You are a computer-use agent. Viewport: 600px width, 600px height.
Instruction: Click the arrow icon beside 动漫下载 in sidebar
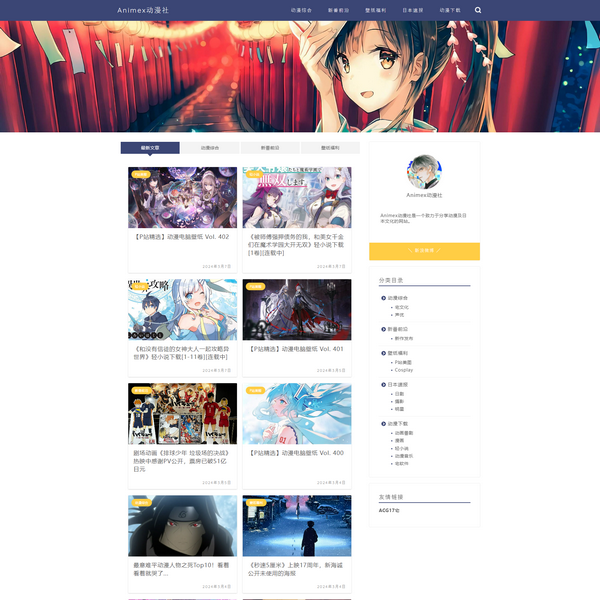(383, 424)
